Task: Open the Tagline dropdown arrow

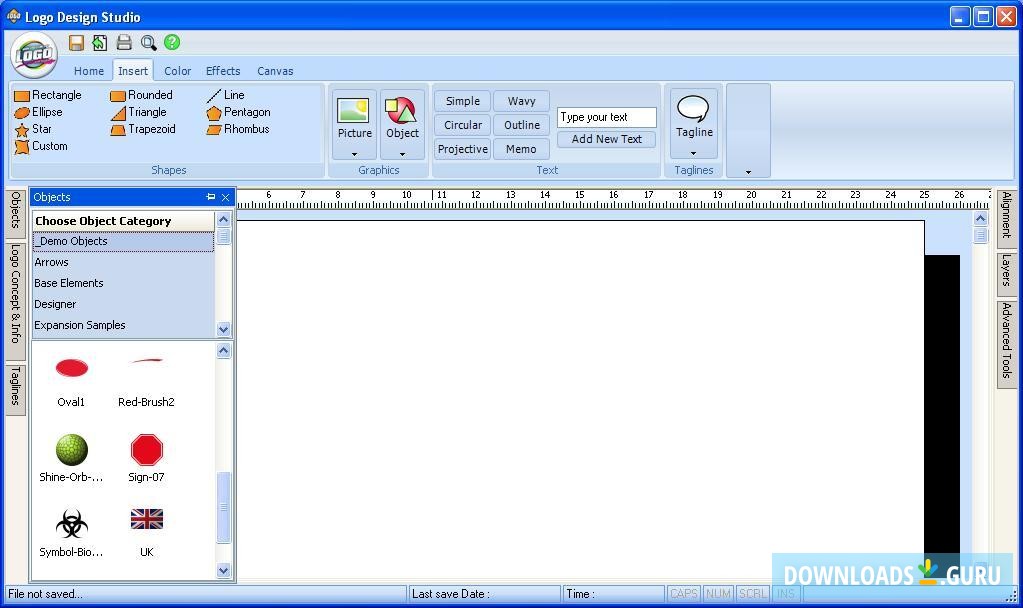Action: (694, 153)
